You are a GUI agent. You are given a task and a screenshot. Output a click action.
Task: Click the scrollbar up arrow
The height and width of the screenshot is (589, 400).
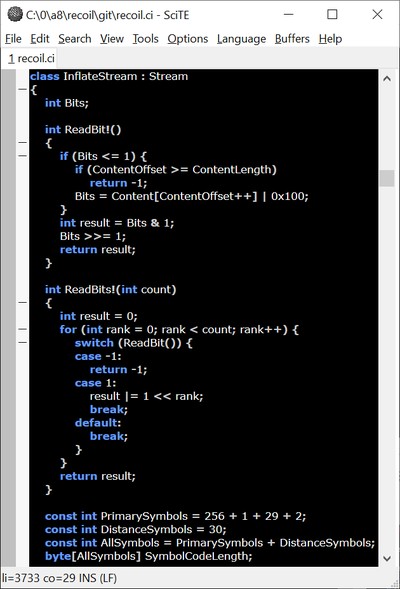(x=387, y=79)
